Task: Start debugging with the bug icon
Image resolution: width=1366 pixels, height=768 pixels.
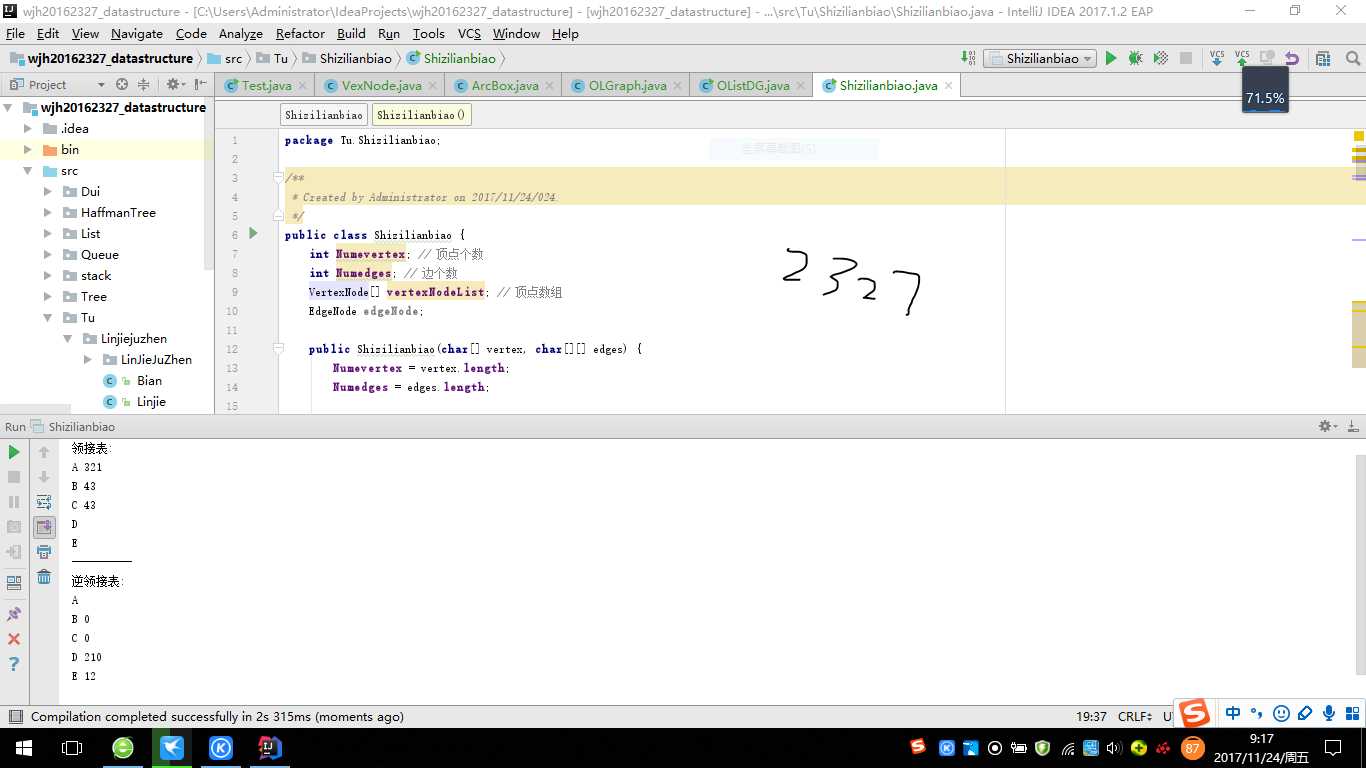Action: (x=1136, y=58)
